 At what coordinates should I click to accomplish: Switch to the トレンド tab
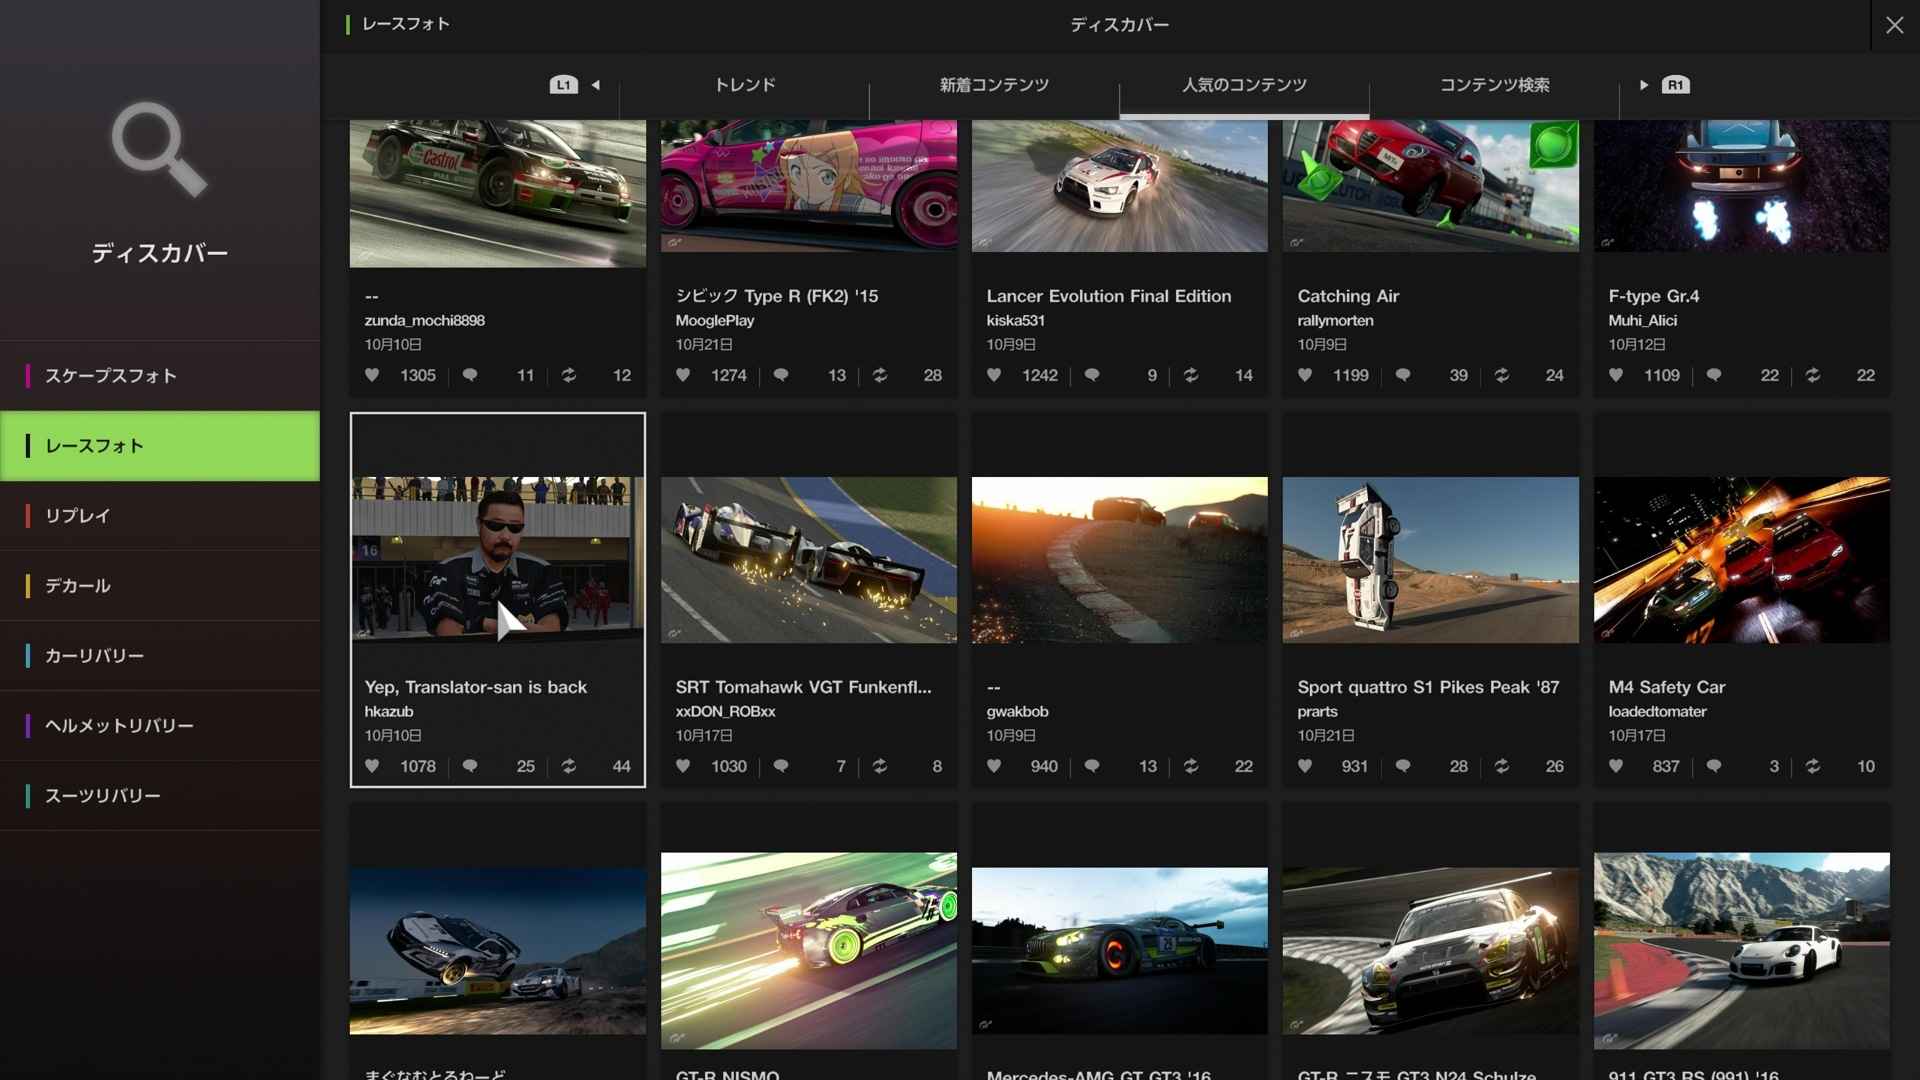click(744, 85)
